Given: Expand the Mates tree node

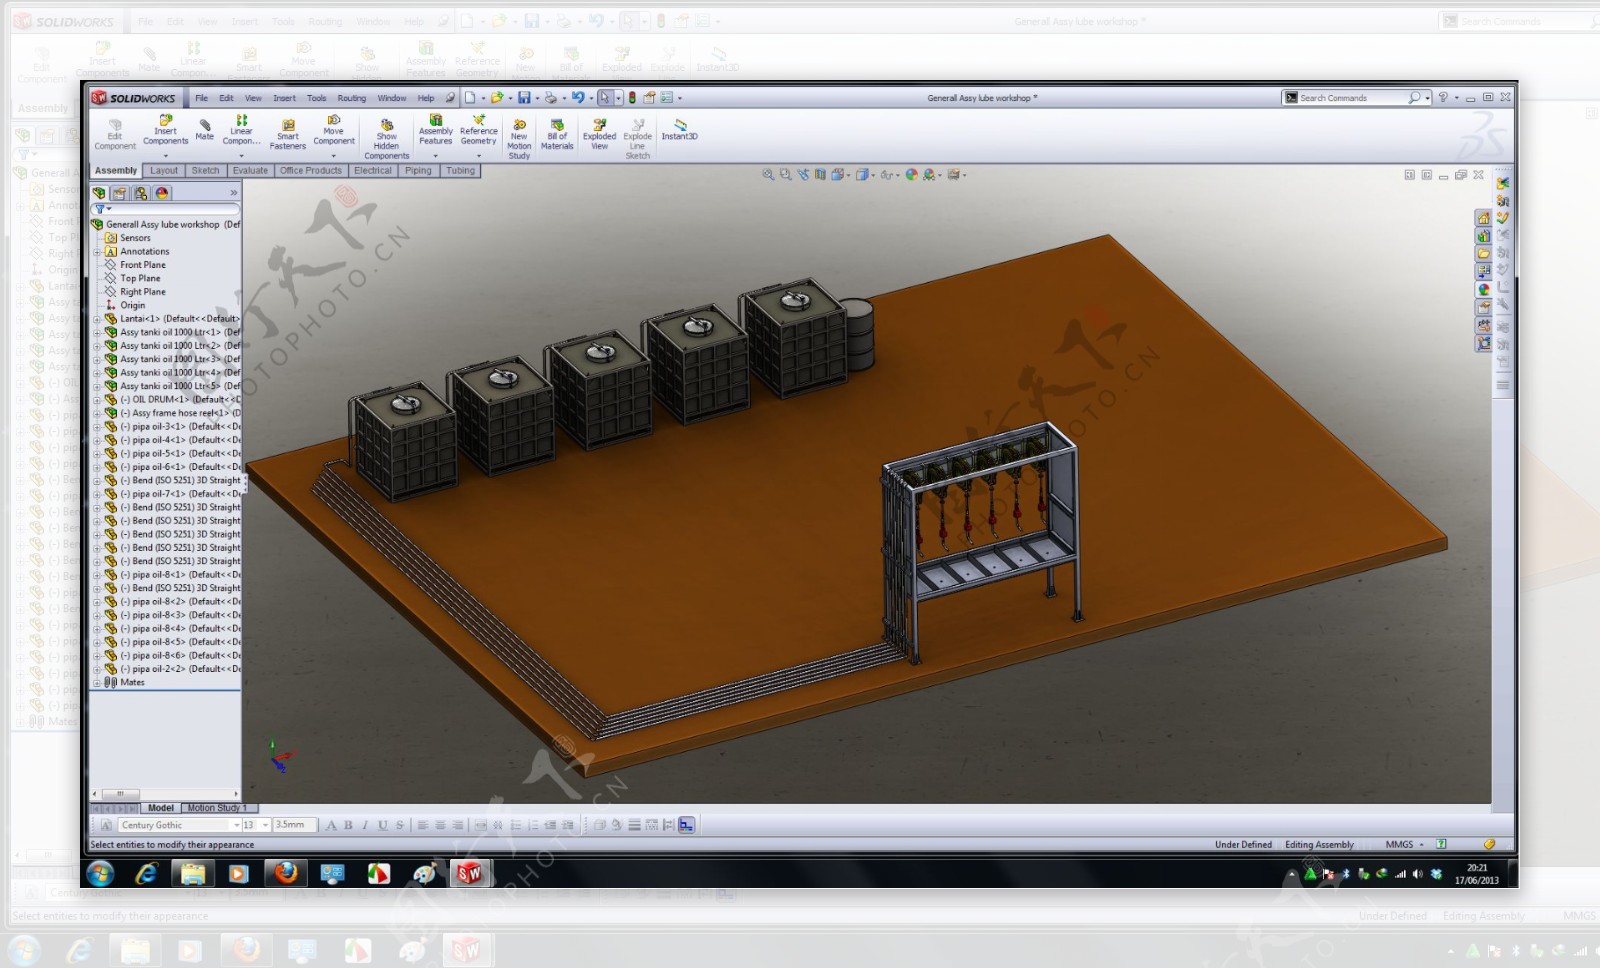Looking at the screenshot, I should point(98,683).
